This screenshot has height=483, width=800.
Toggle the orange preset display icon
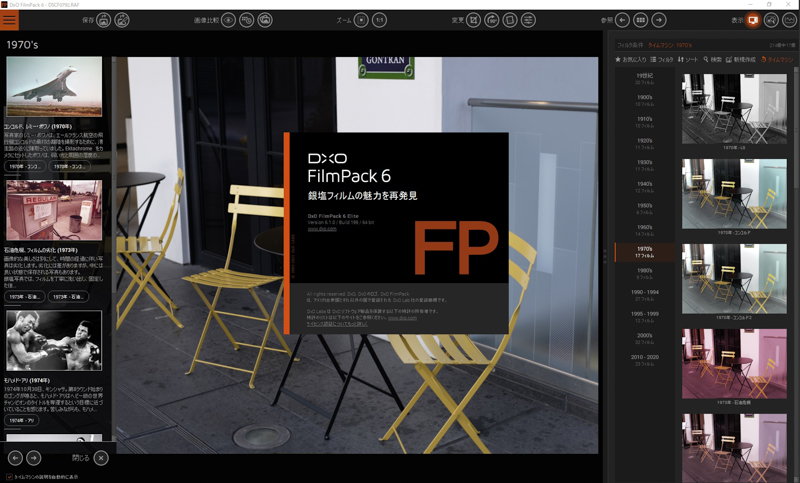click(x=753, y=20)
